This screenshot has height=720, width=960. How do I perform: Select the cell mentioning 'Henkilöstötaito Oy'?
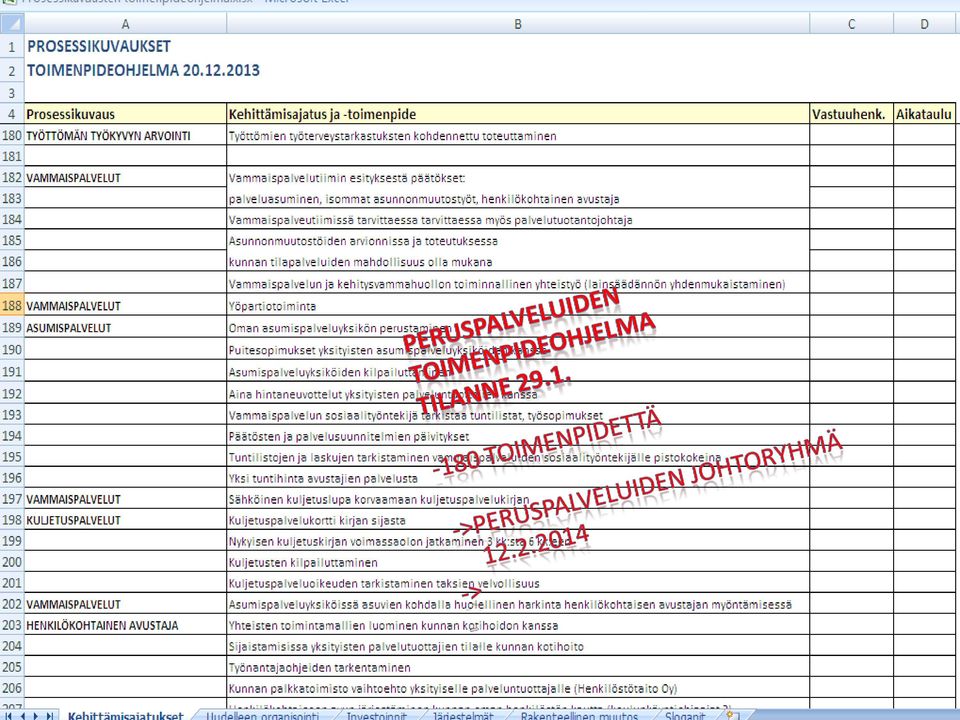click(518, 688)
